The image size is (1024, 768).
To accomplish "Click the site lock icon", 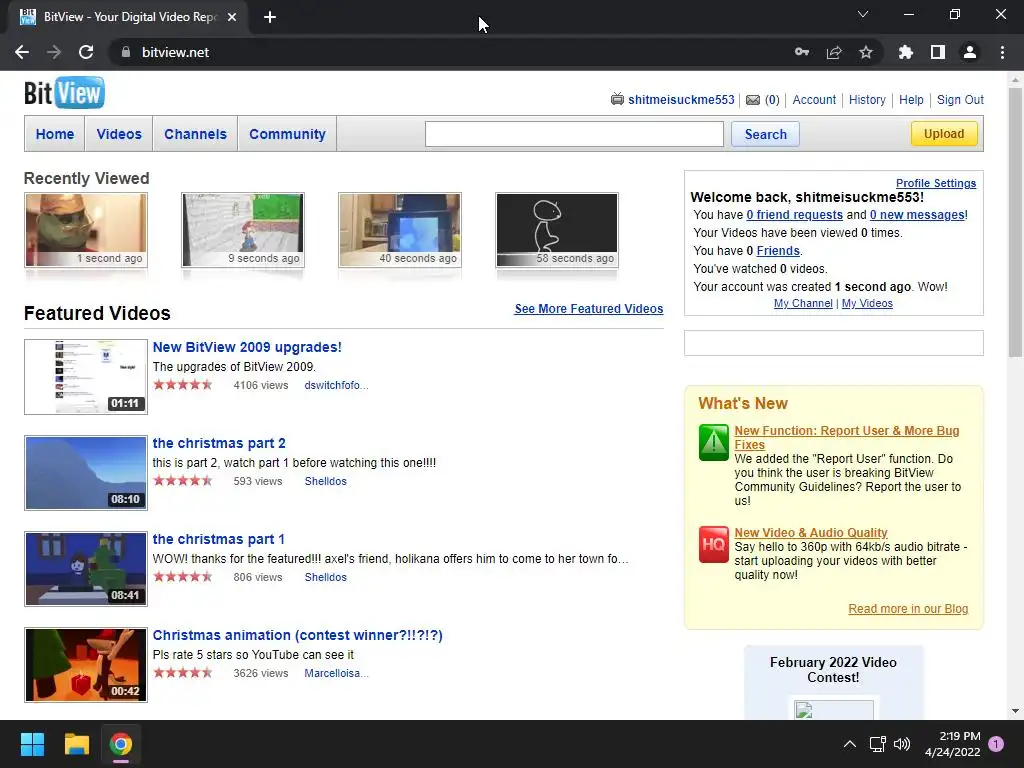I will point(126,52).
